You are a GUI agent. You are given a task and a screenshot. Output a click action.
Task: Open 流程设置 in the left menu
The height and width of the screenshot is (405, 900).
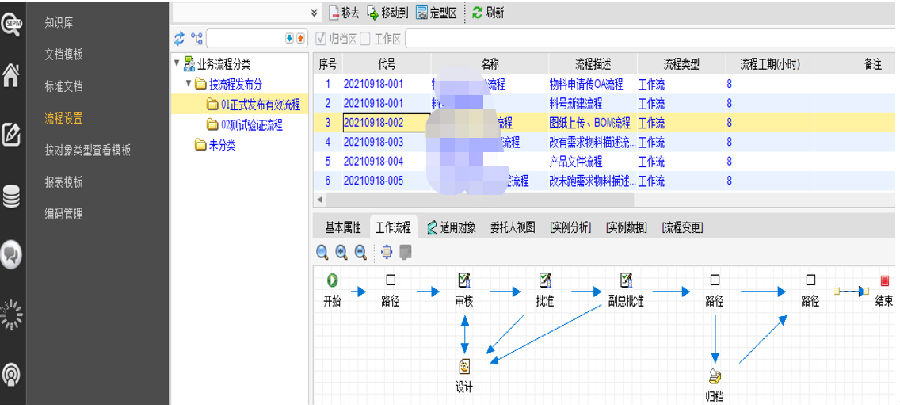point(64,118)
